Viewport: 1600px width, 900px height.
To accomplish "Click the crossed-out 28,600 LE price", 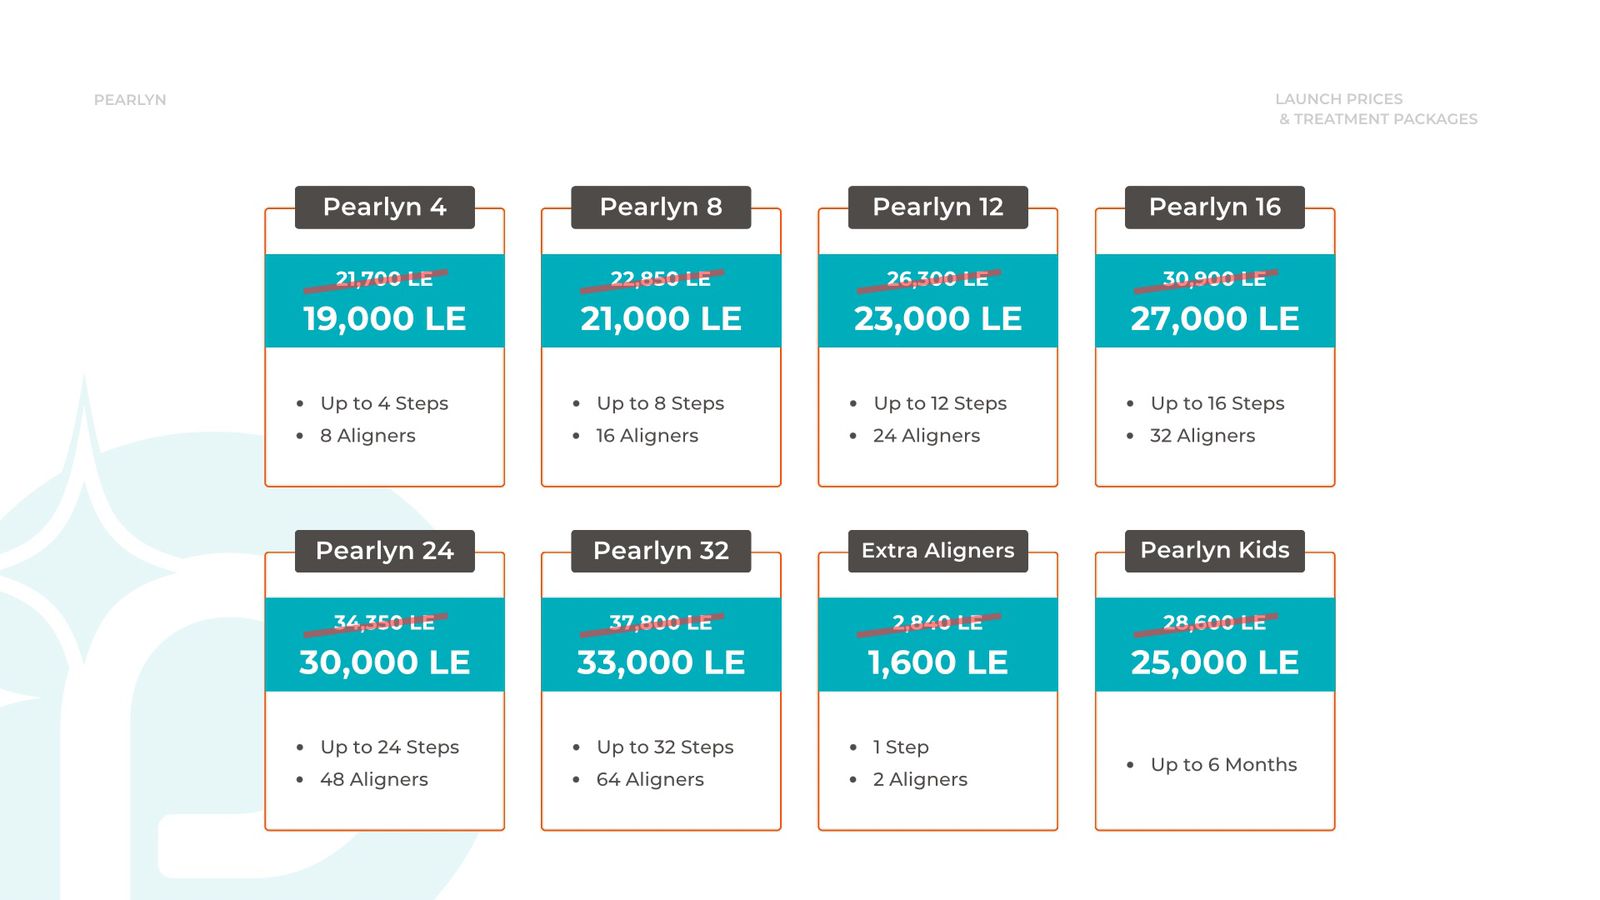I will [x=1214, y=623].
